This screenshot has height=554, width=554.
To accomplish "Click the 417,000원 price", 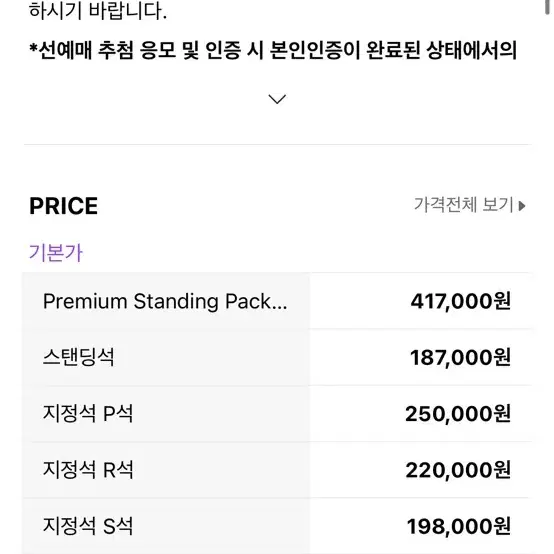I will 460,301.
